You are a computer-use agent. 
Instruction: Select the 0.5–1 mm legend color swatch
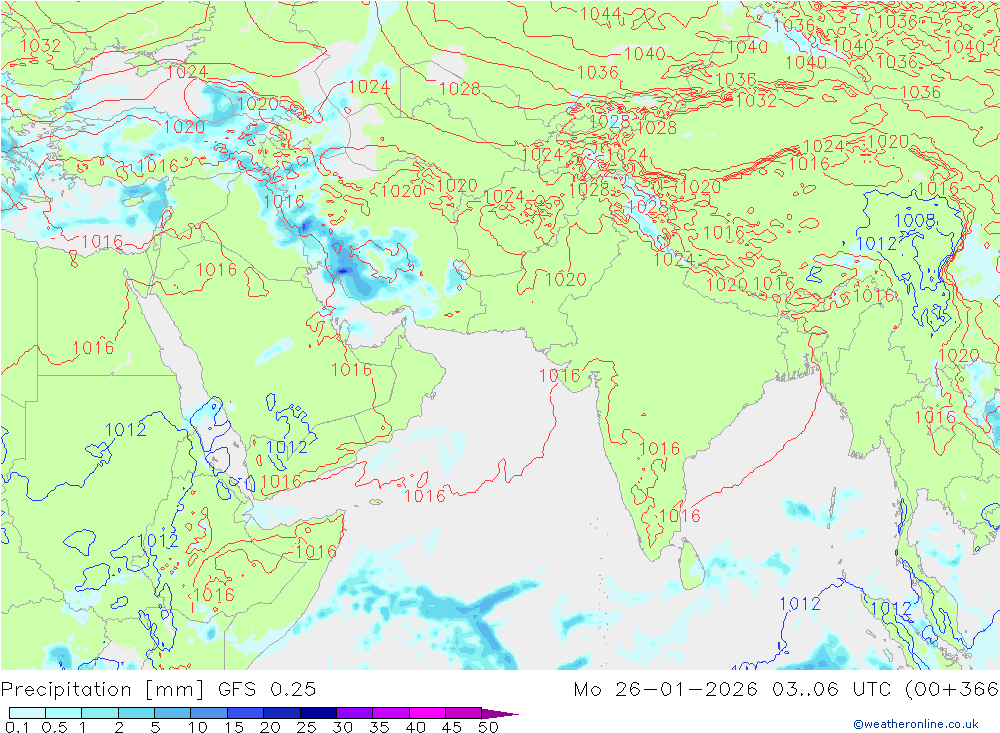(x=63, y=713)
